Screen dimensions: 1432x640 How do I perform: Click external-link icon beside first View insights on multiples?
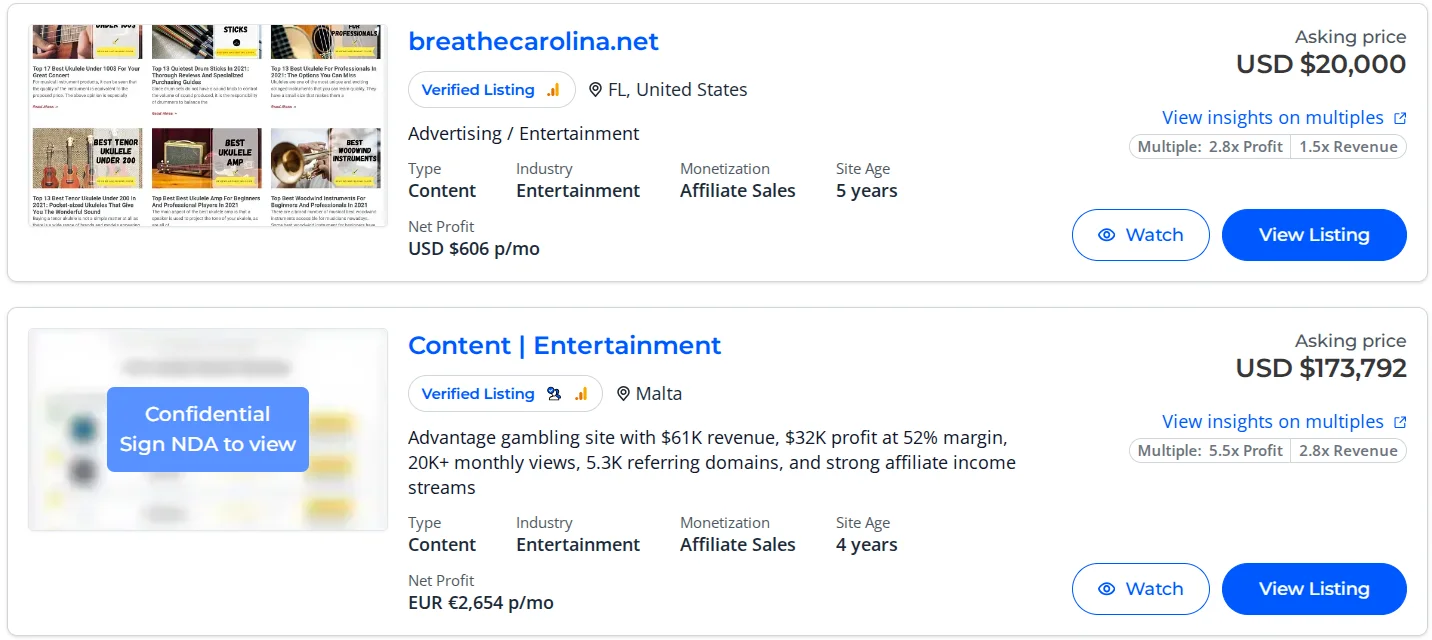(x=1400, y=118)
